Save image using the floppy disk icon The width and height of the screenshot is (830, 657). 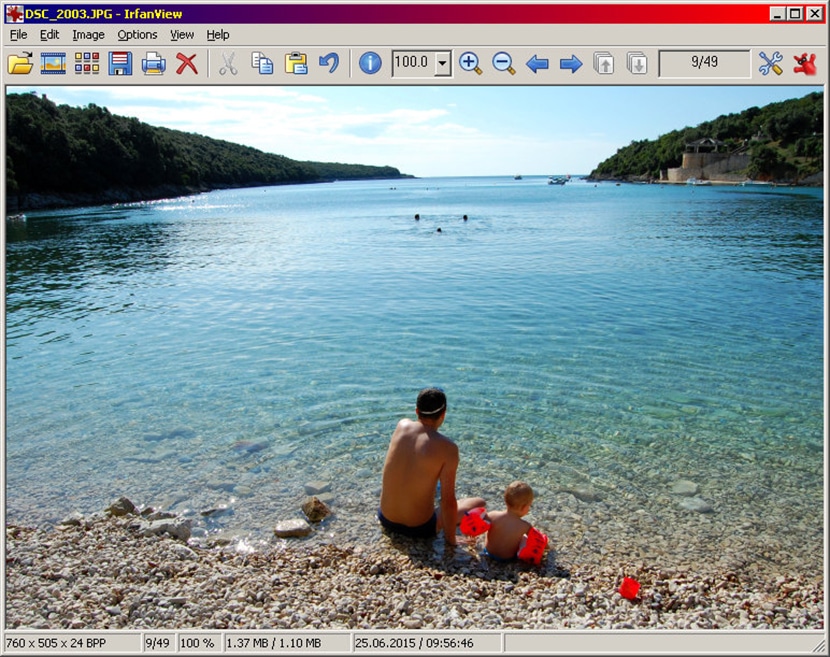pyautogui.click(x=120, y=64)
